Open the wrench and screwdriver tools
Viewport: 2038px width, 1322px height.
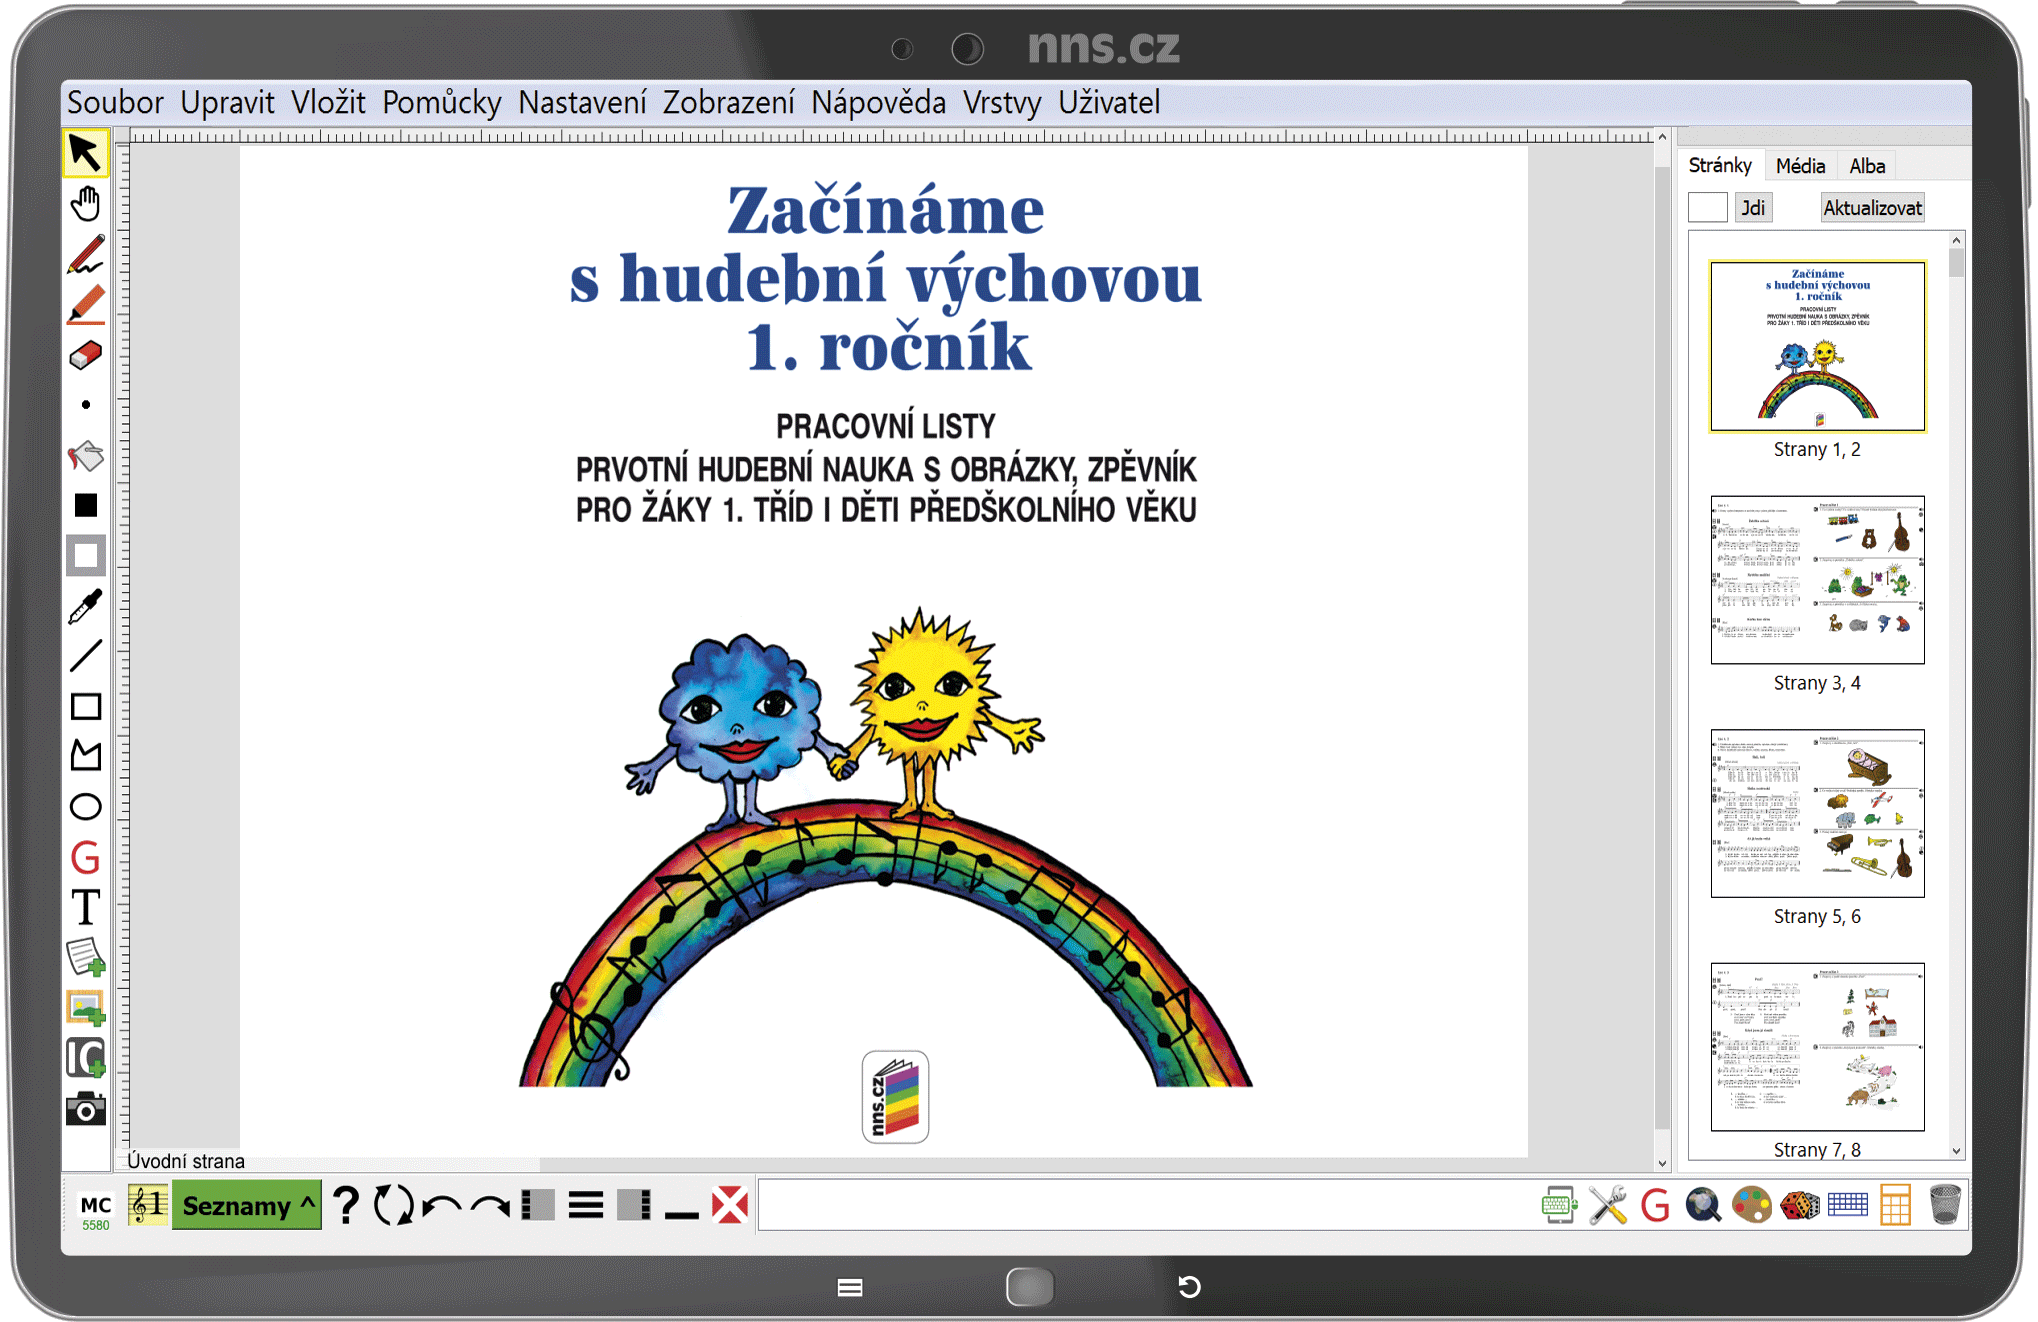point(1607,1205)
